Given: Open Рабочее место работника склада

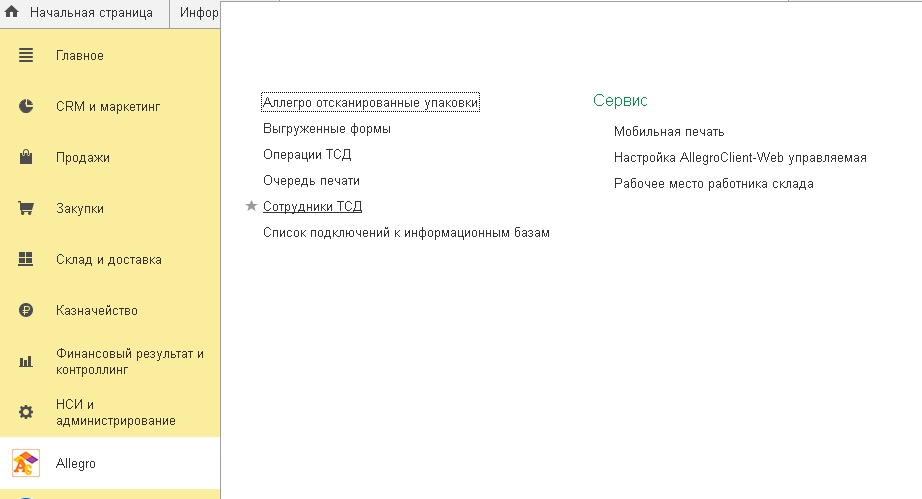Looking at the screenshot, I should [714, 183].
